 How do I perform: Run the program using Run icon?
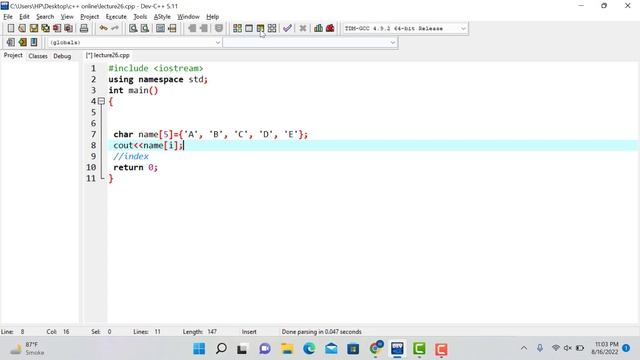(249, 28)
